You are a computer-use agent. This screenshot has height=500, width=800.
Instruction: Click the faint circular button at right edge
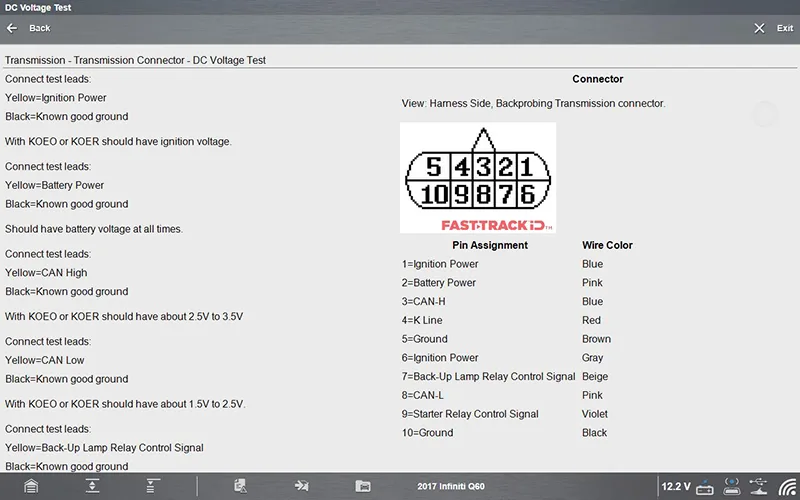[765, 114]
